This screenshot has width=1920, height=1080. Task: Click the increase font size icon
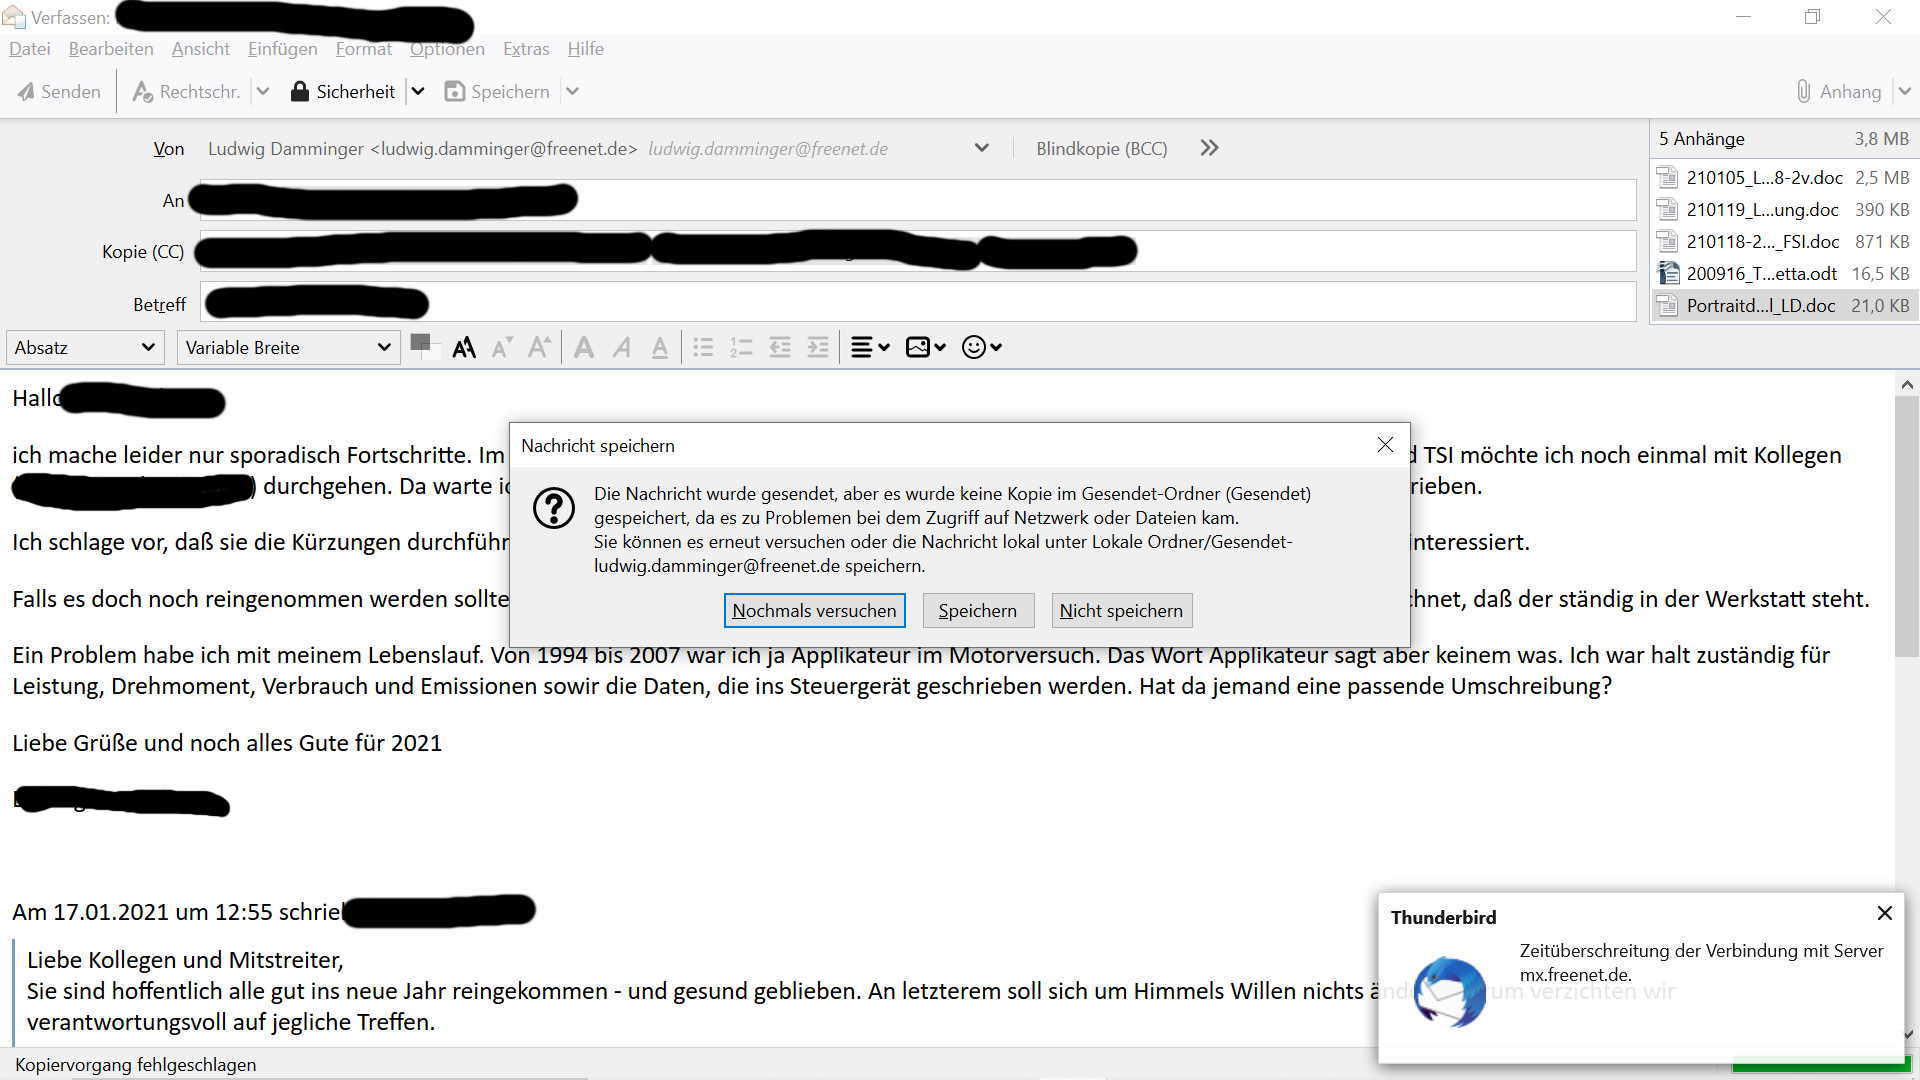pos(539,347)
